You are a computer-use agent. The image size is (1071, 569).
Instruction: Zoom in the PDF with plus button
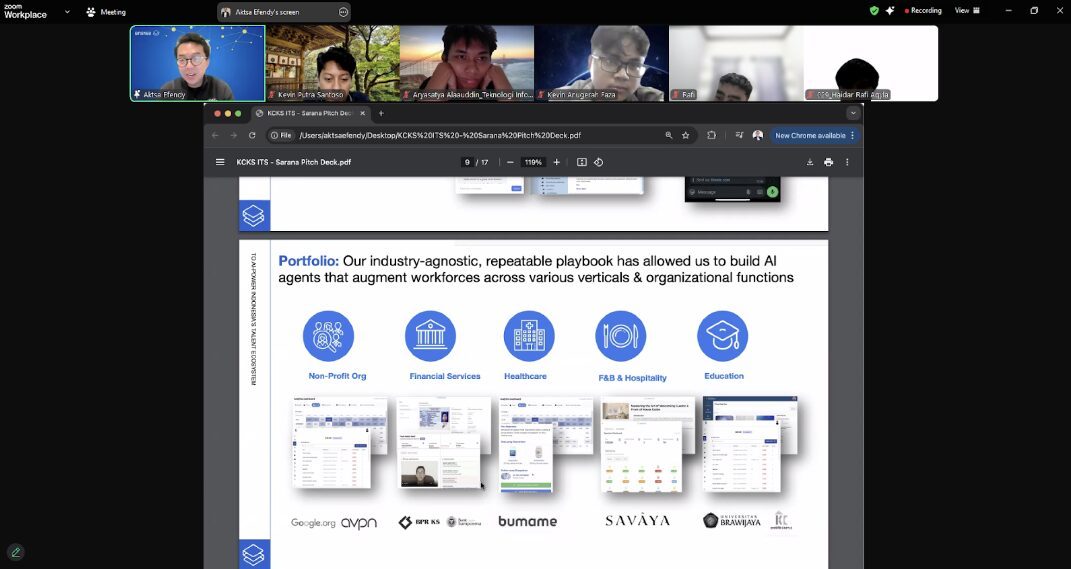pyautogui.click(x=557, y=162)
